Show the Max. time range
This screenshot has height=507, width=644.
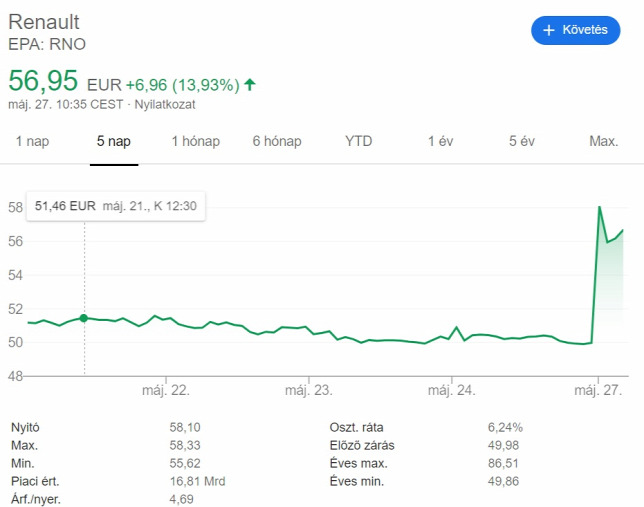[x=603, y=141]
